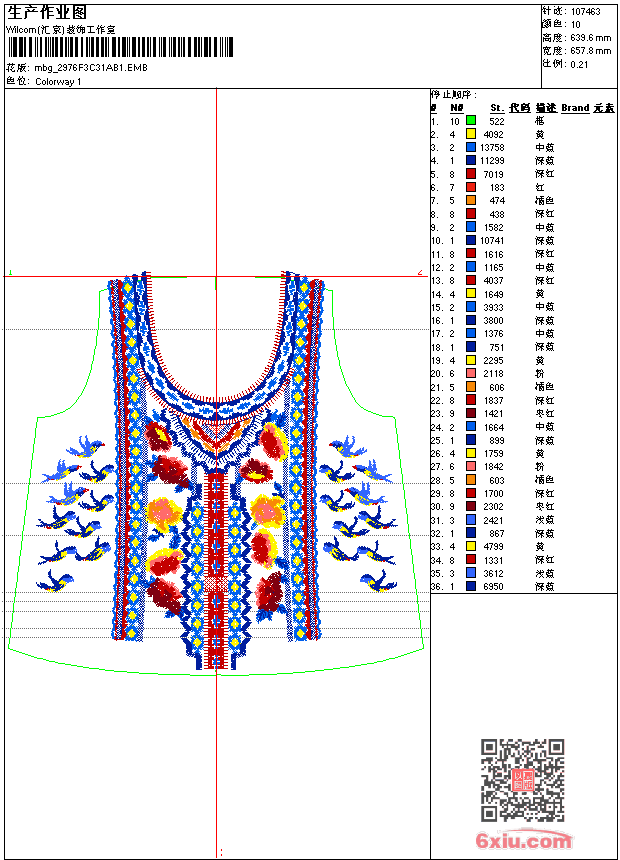Select the pink swatch in stop row 20

coord(471,373)
